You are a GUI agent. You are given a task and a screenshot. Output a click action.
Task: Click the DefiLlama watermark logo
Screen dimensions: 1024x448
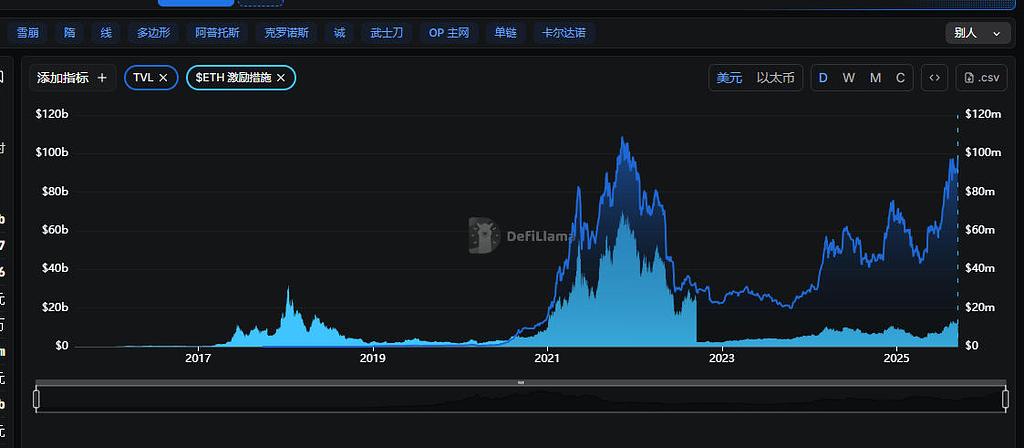tap(485, 236)
